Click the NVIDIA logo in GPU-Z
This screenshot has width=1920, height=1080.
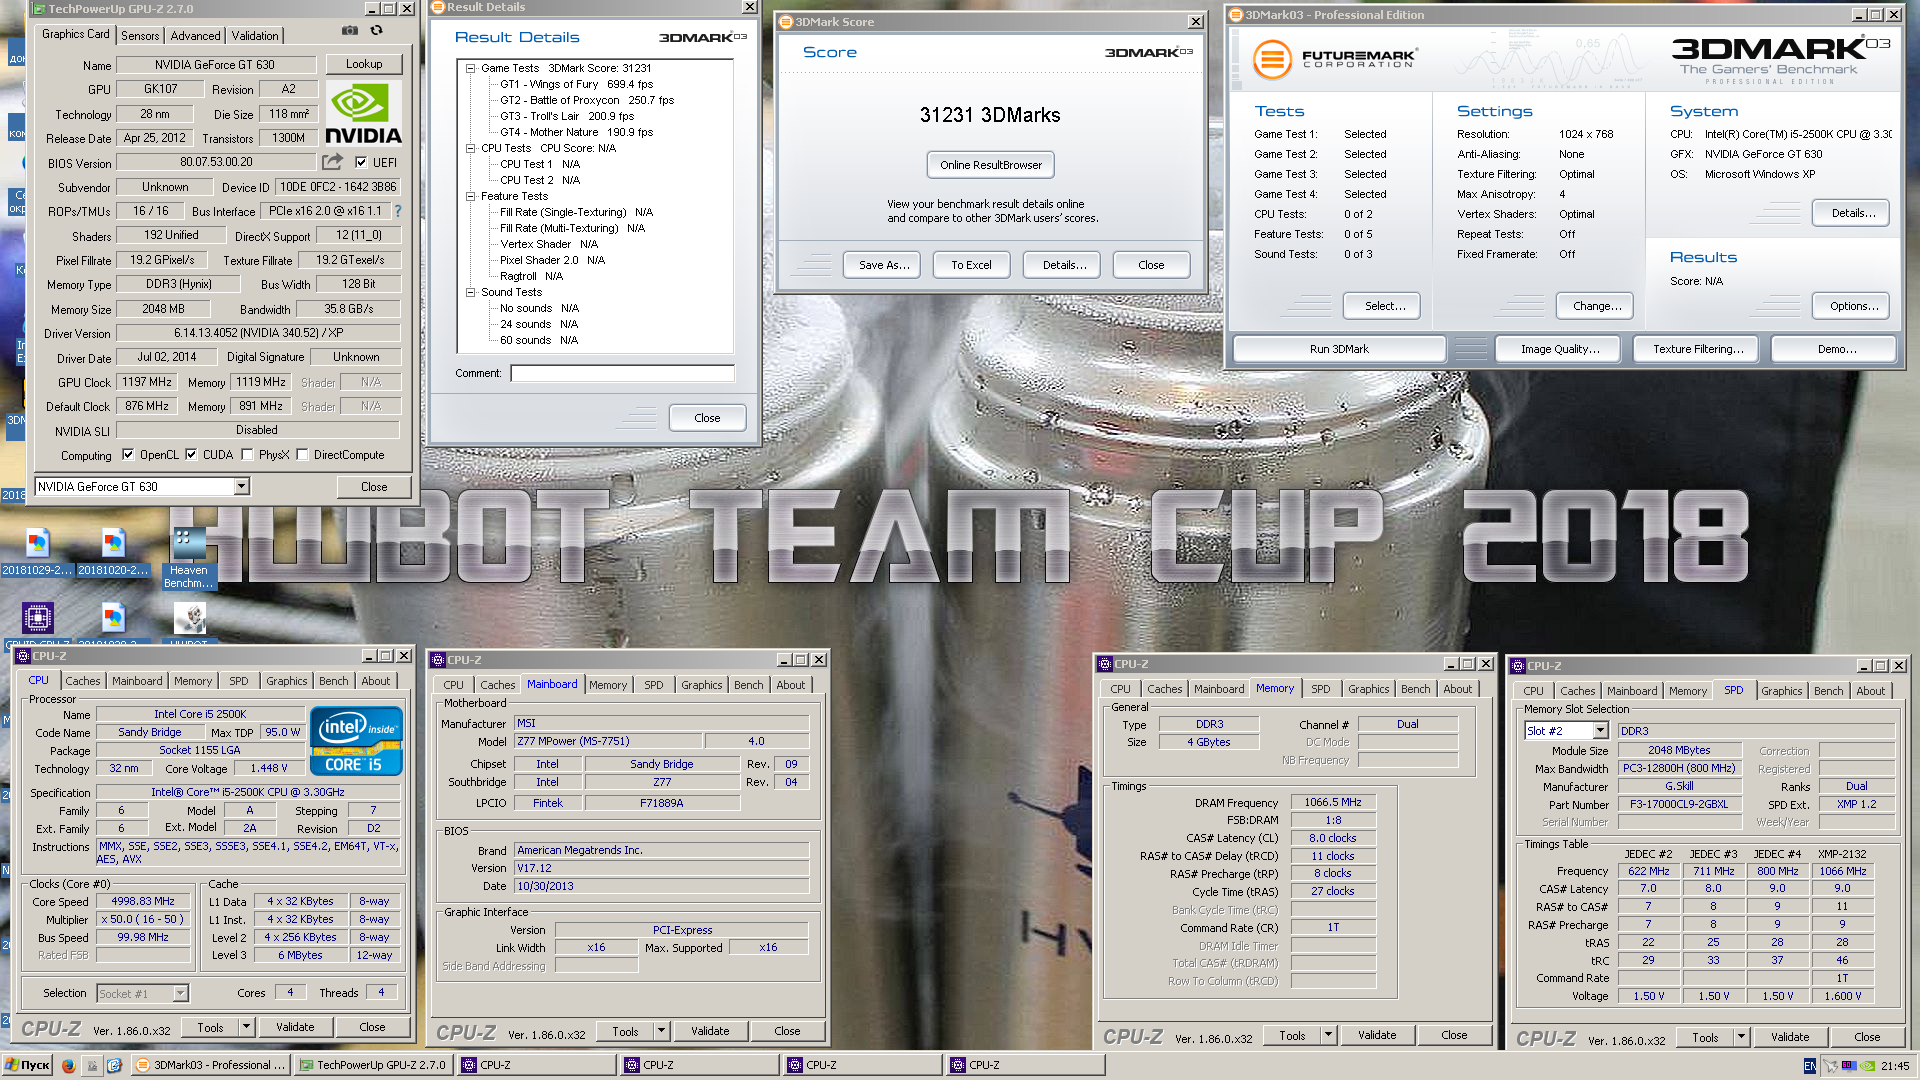coord(364,113)
